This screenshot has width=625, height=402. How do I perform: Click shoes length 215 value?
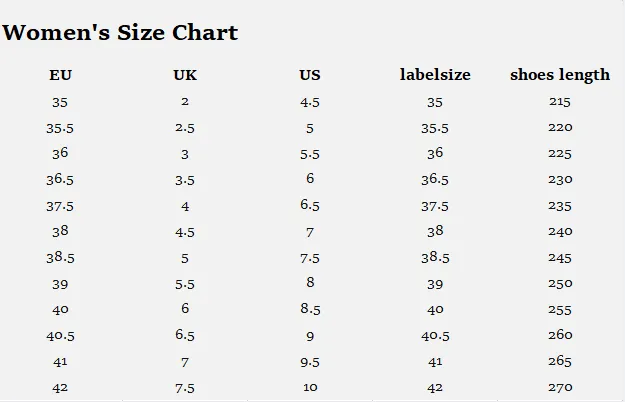[560, 102]
